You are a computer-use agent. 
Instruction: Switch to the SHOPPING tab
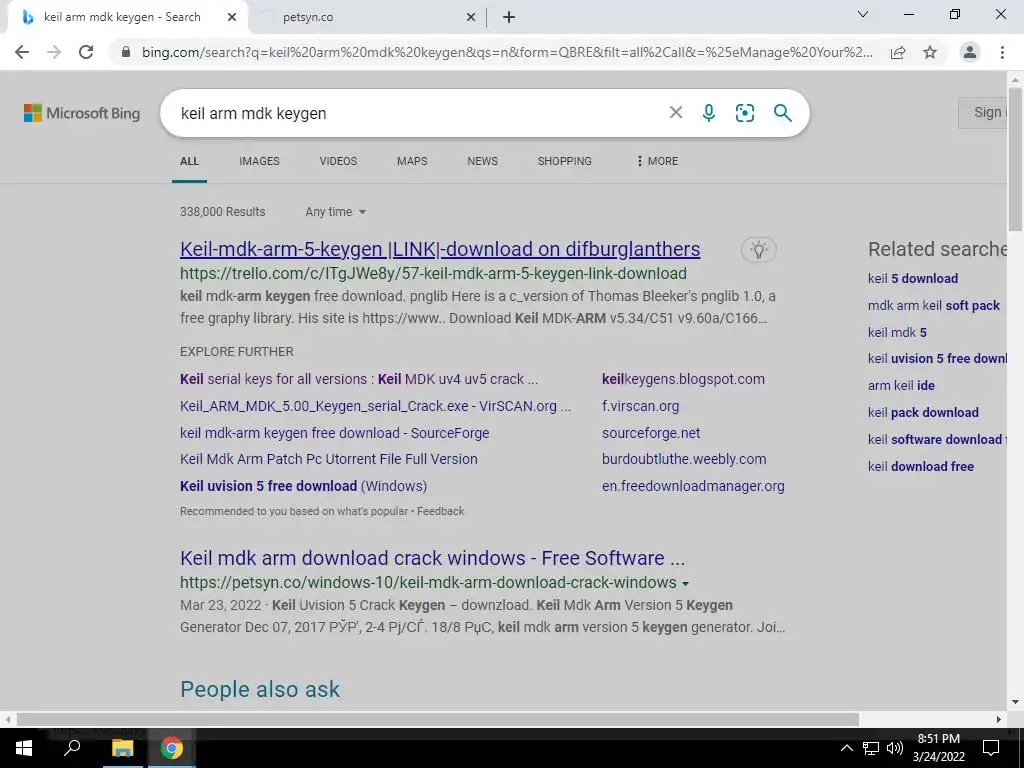coord(565,161)
